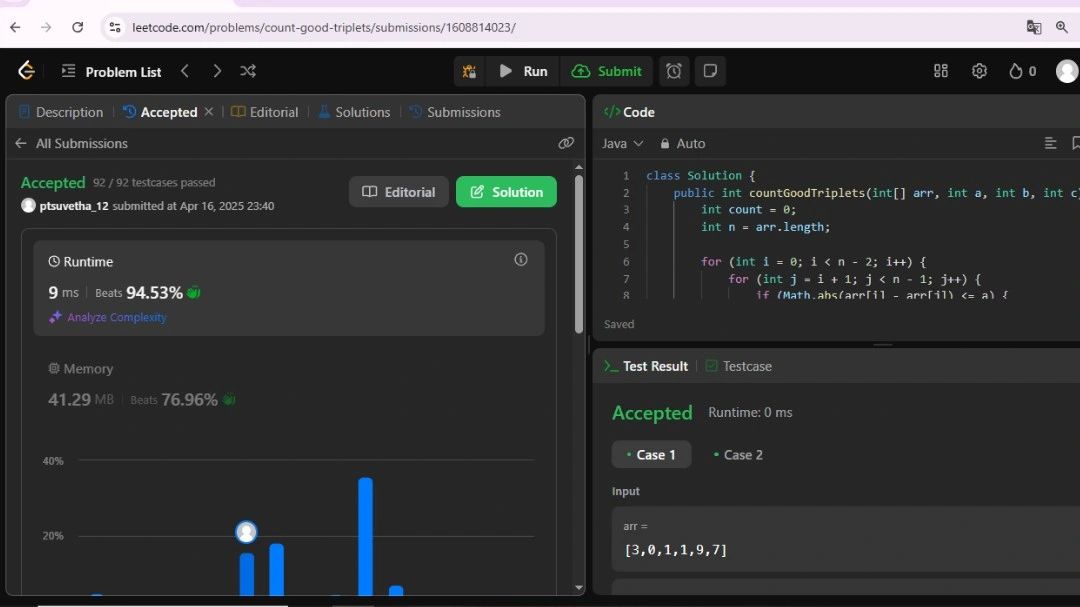Go back to All Submissions
Image resolution: width=1080 pixels, height=607 pixels.
click(71, 143)
